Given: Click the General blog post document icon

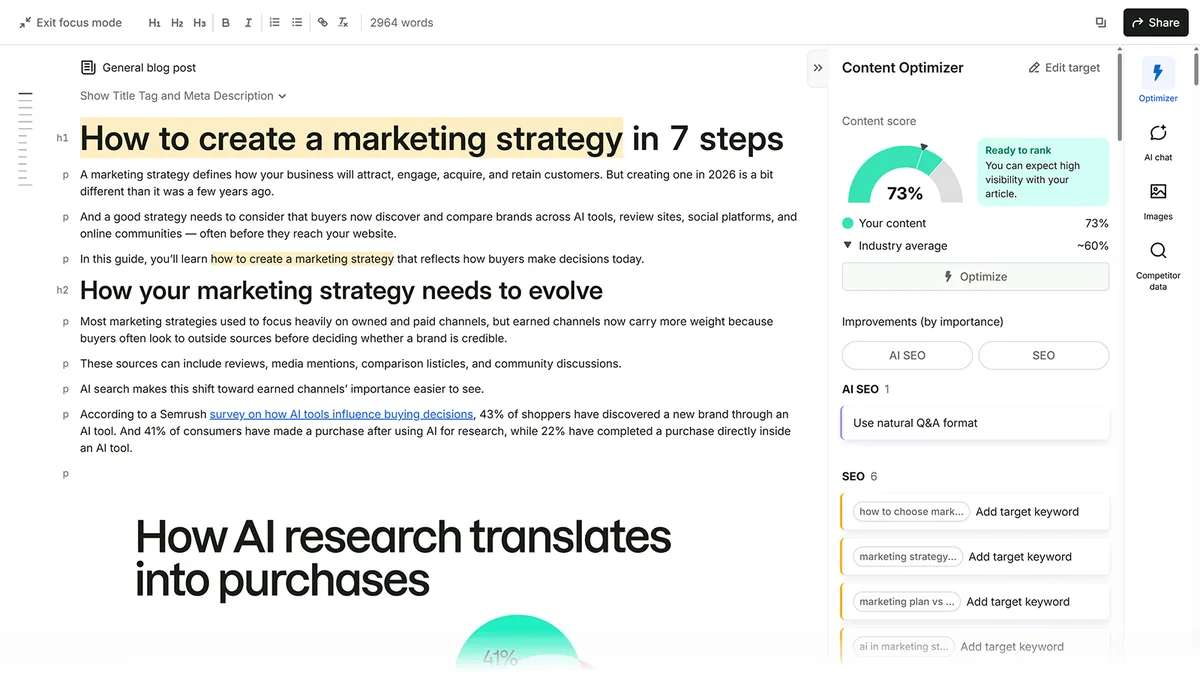Looking at the screenshot, I should 88,67.
